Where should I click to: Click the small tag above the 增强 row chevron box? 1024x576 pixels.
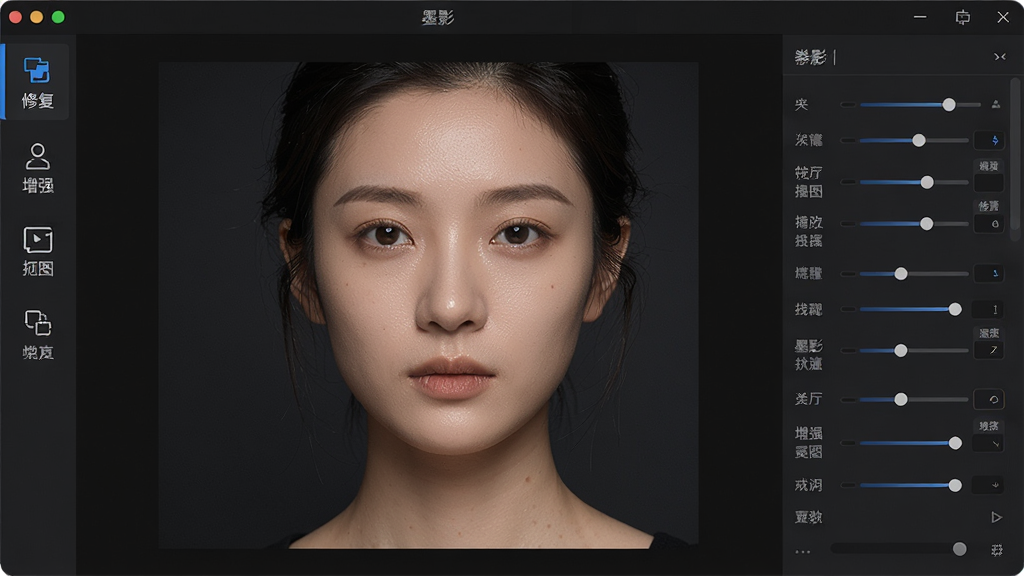(x=989, y=426)
